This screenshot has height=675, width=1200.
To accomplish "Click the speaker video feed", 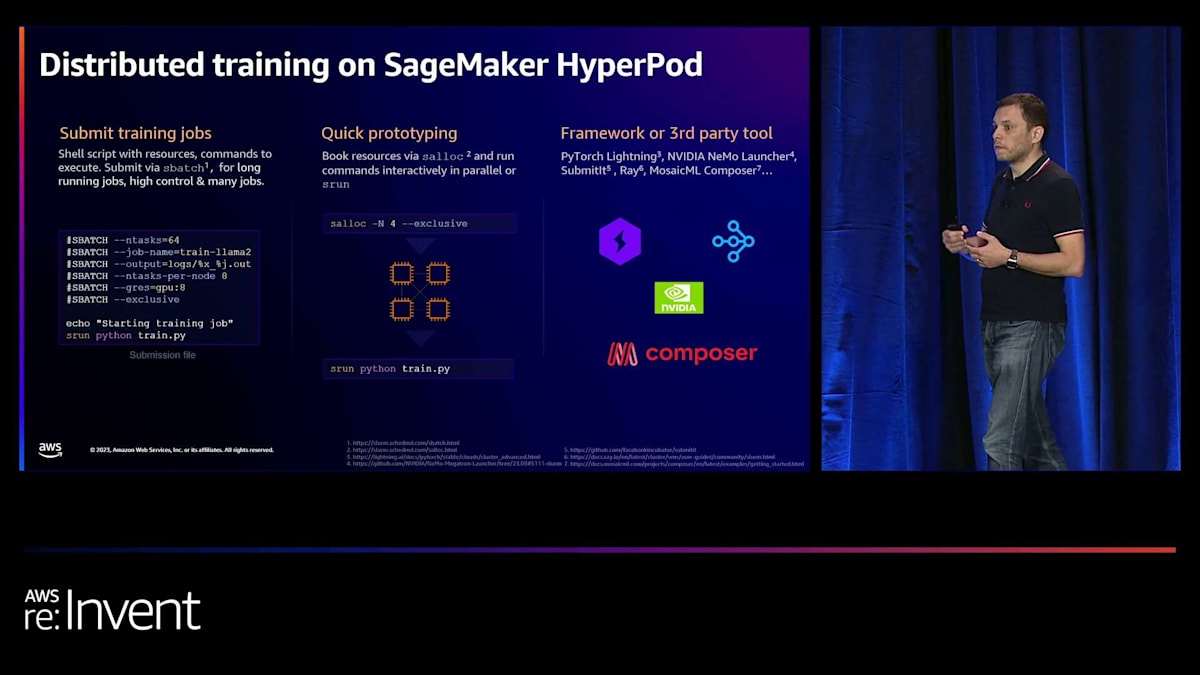I will point(1001,248).
